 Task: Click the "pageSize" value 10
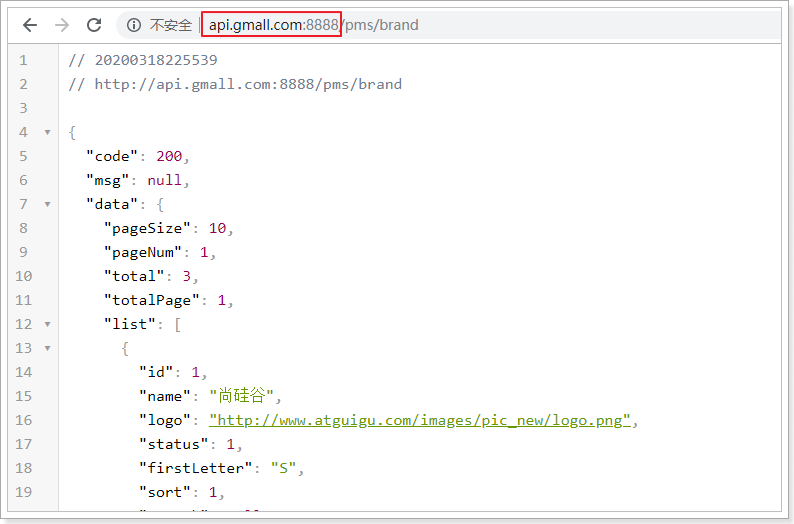coord(217,228)
